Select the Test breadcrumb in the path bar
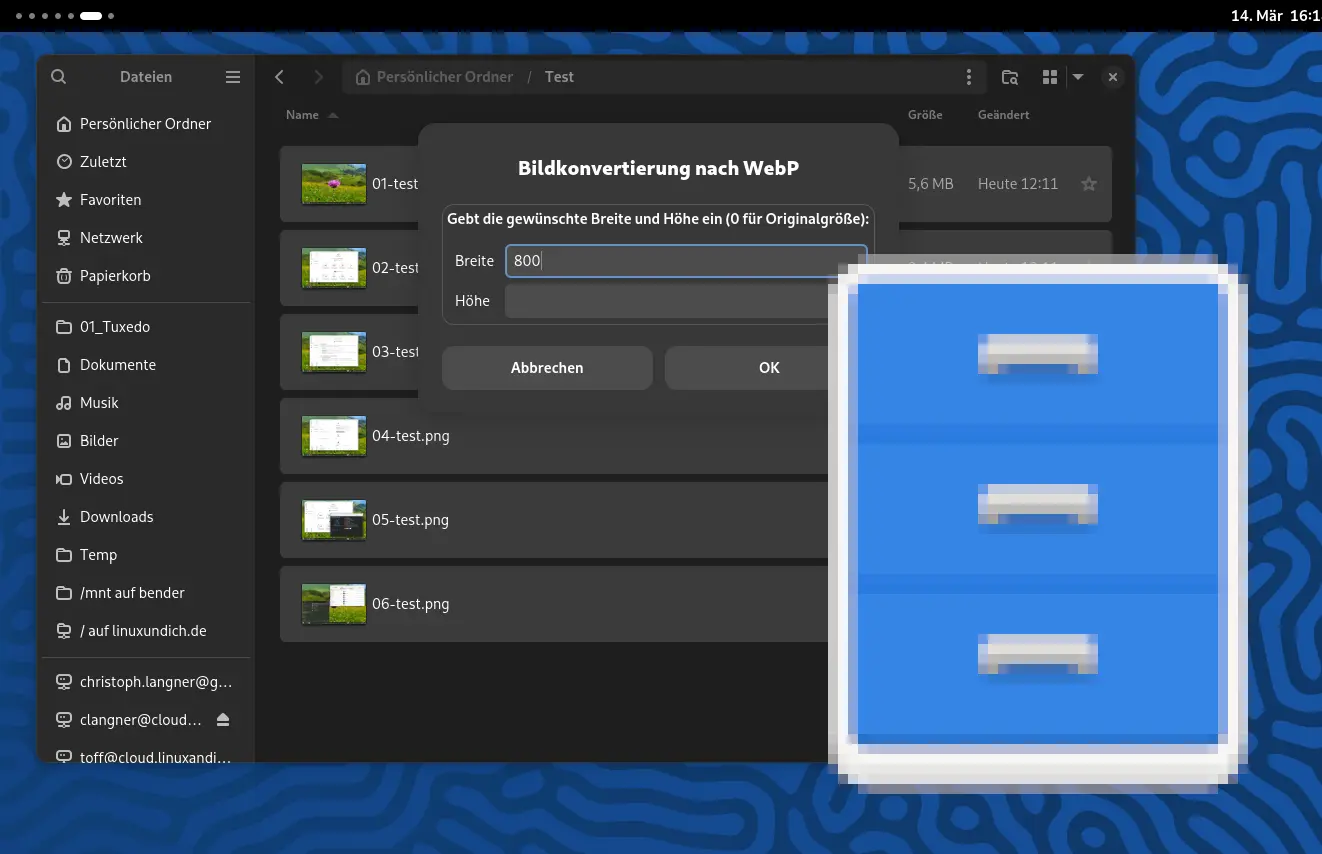Viewport: 1322px width, 854px height. 559,76
